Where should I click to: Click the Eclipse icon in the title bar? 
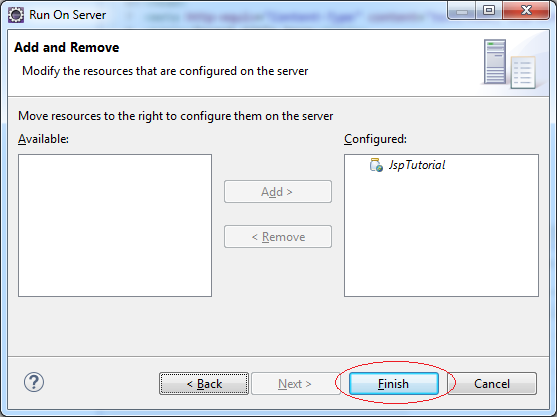[x=16, y=15]
